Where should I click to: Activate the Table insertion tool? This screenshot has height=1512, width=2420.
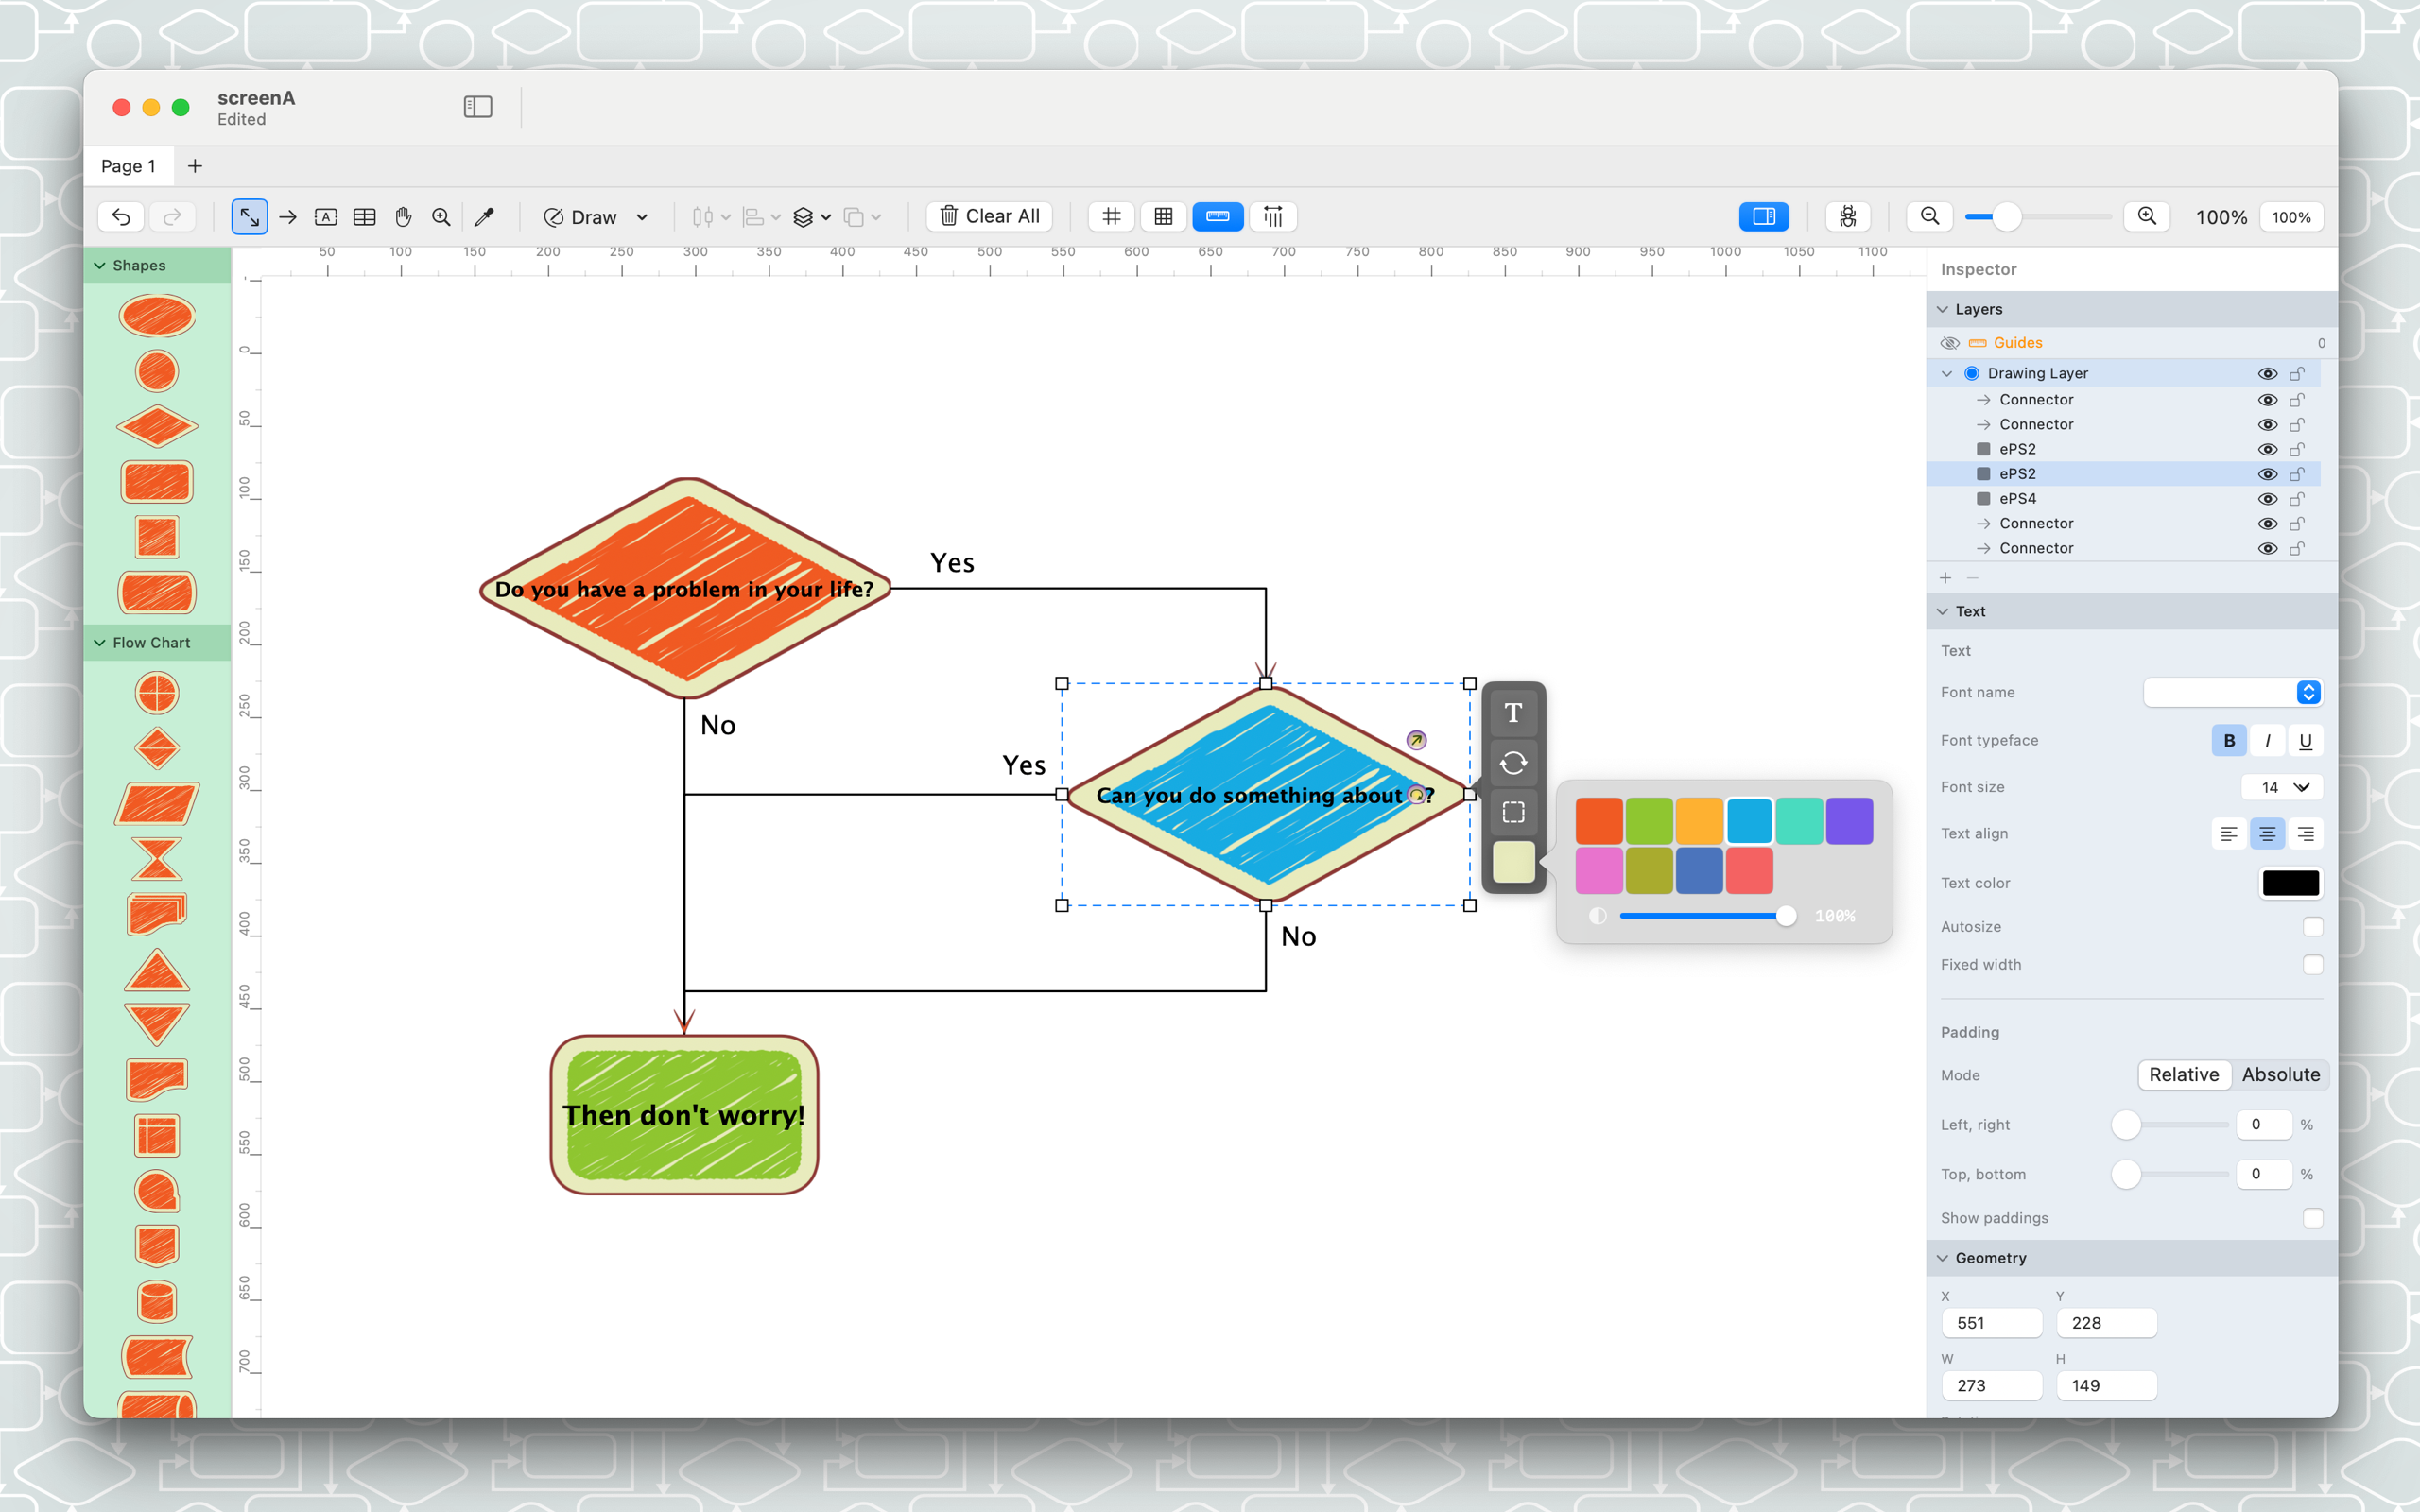click(x=364, y=216)
